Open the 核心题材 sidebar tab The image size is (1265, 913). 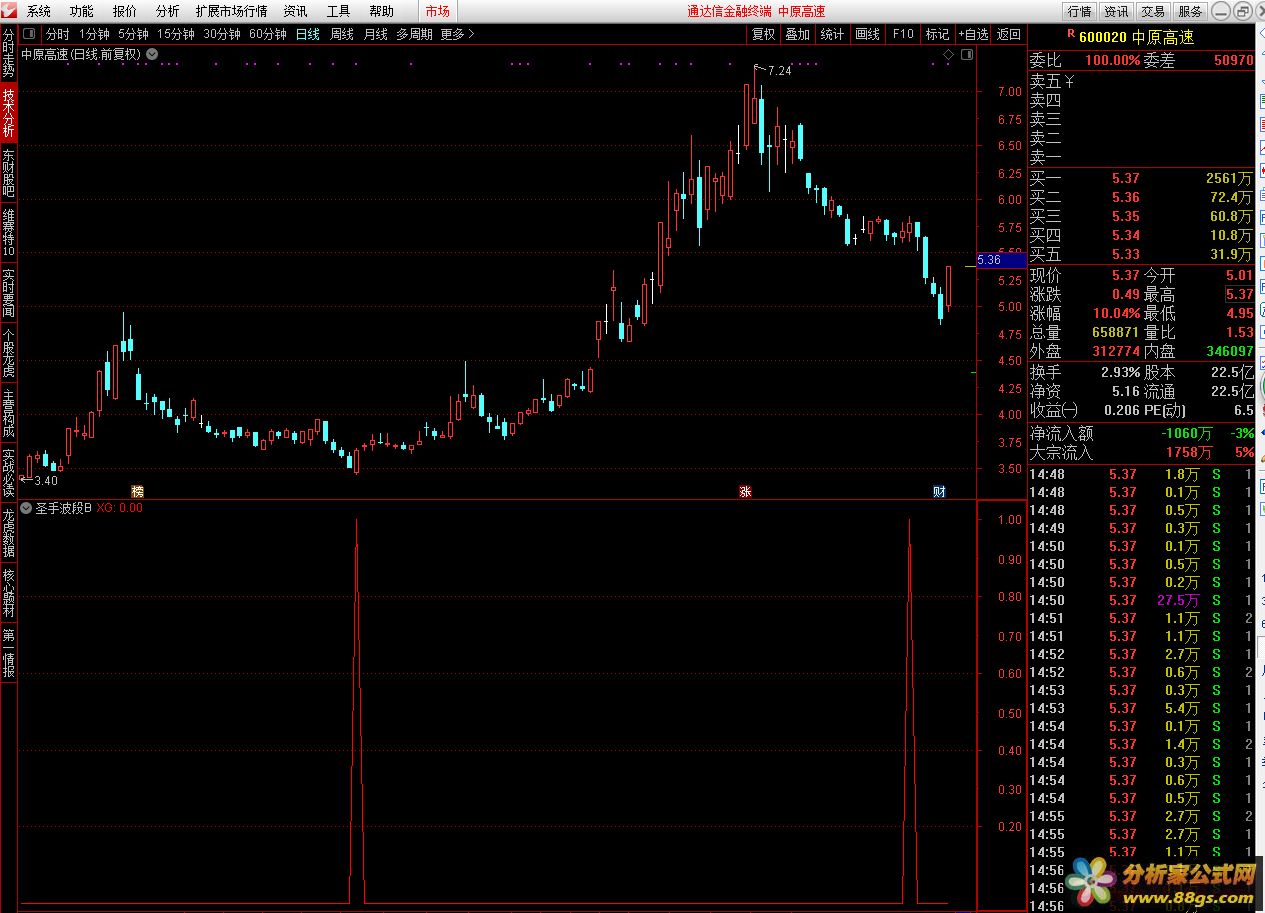click(8, 592)
